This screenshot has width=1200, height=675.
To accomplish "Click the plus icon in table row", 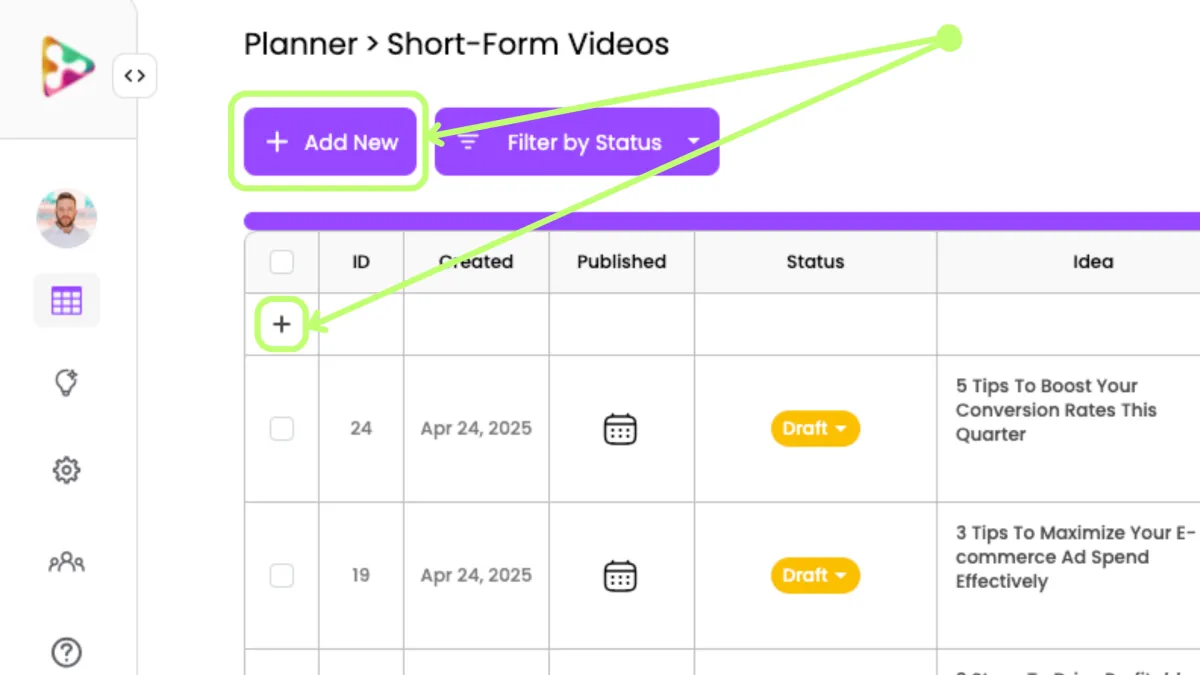I will click(282, 324).
